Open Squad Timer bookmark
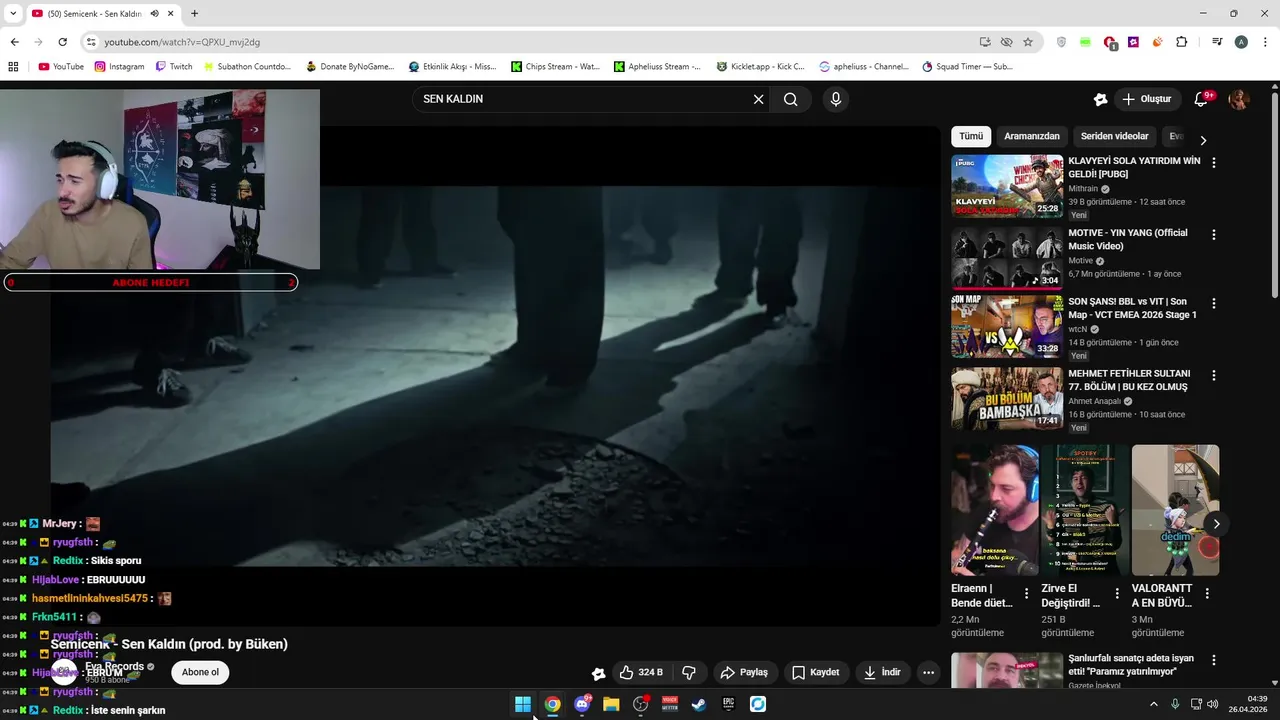Viewport: 1280px width, 720px height. (967, 67)
